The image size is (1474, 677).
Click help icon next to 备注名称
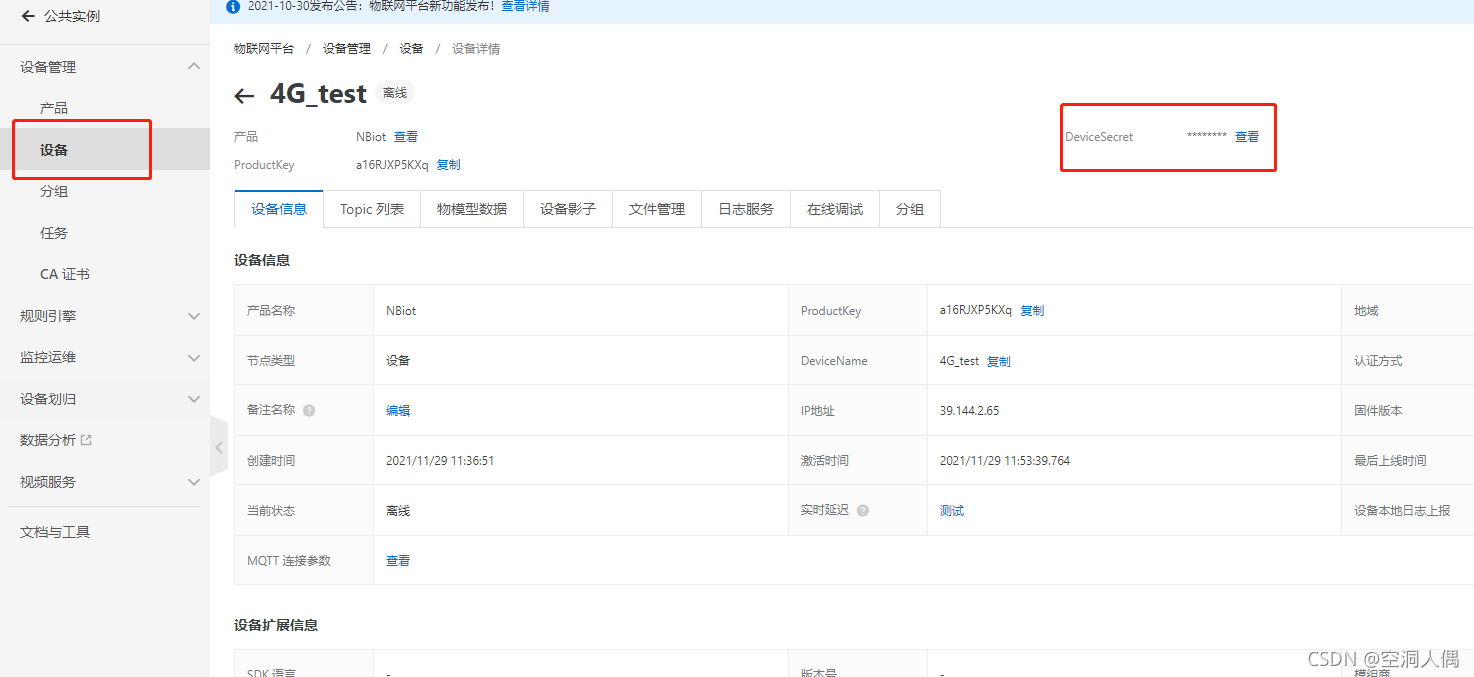(x=309, y=410)
